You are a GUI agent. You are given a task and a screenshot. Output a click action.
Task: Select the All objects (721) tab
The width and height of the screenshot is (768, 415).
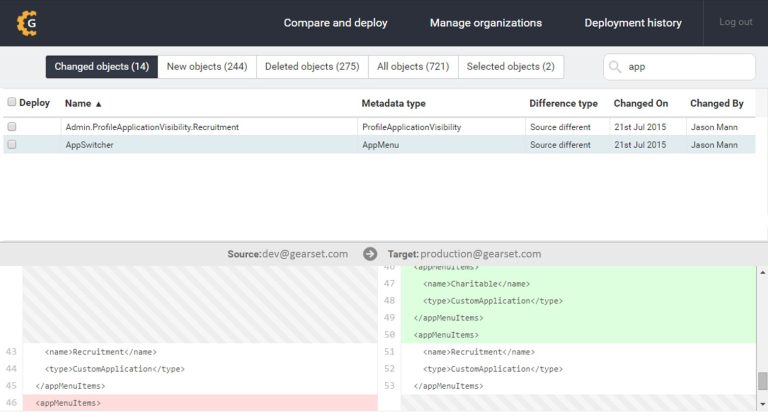coord(413,67)
